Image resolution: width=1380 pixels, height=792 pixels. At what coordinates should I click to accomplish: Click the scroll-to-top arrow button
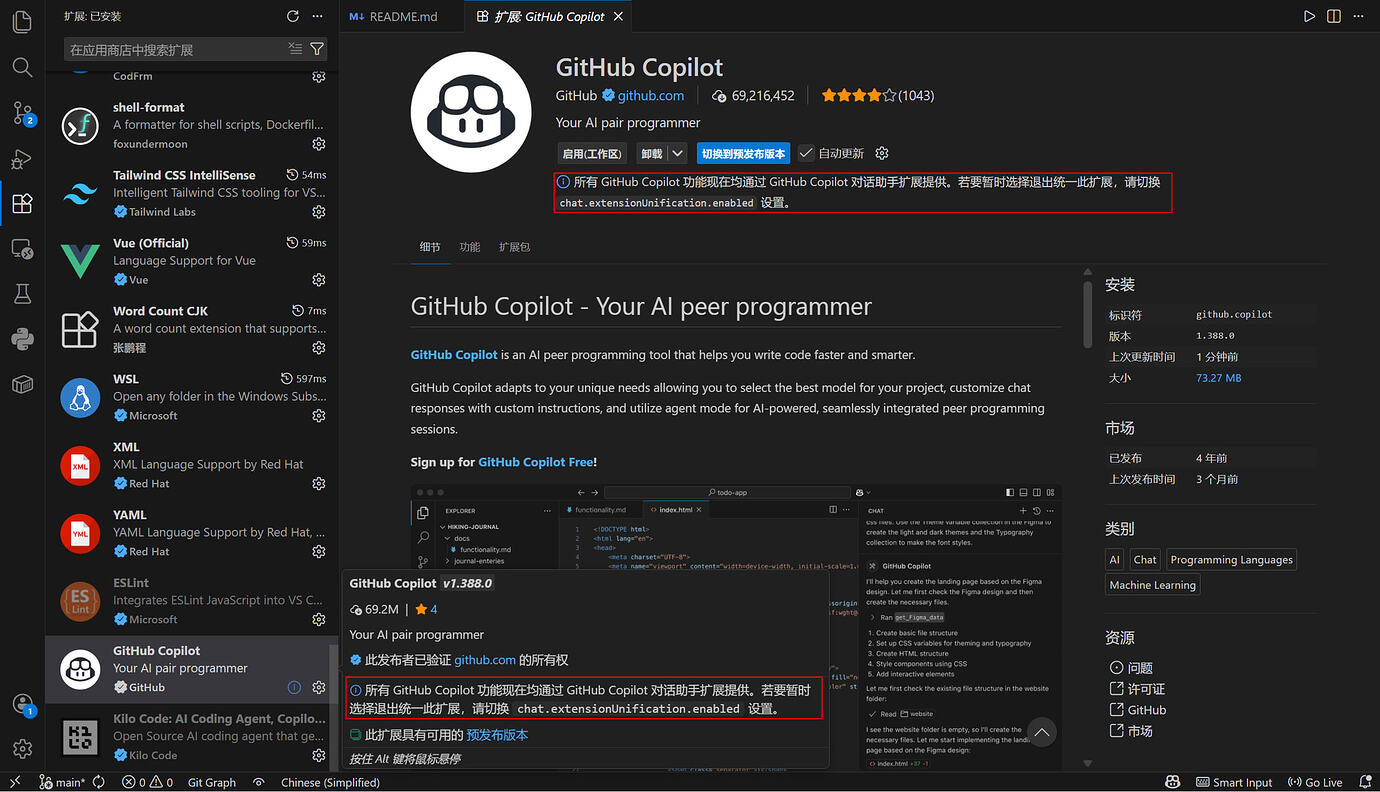click(x=1041, y=732)
